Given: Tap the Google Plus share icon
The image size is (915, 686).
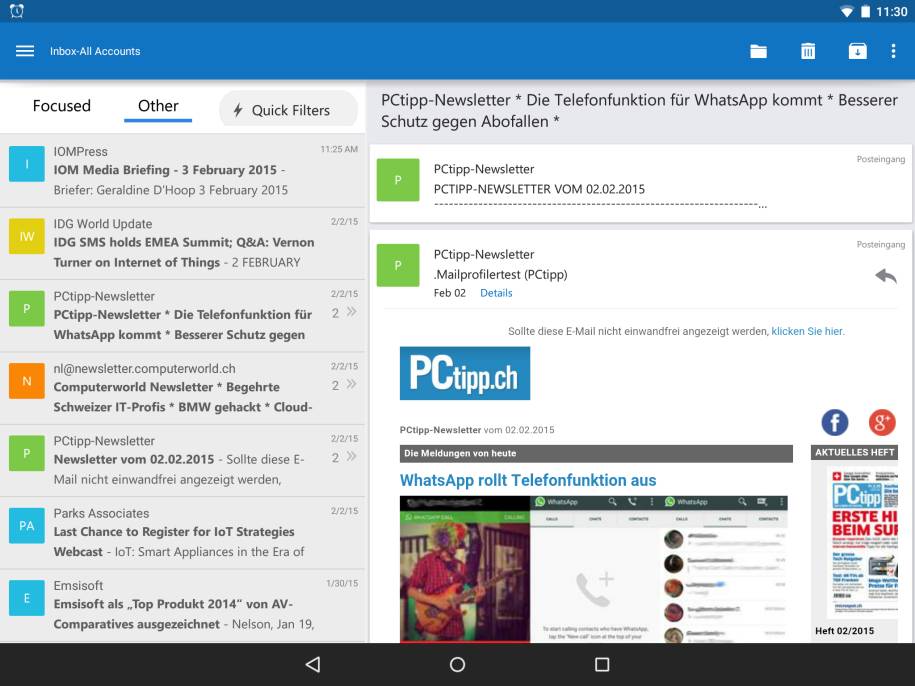Looking at the screenshot, I should (x=882, y=422).
